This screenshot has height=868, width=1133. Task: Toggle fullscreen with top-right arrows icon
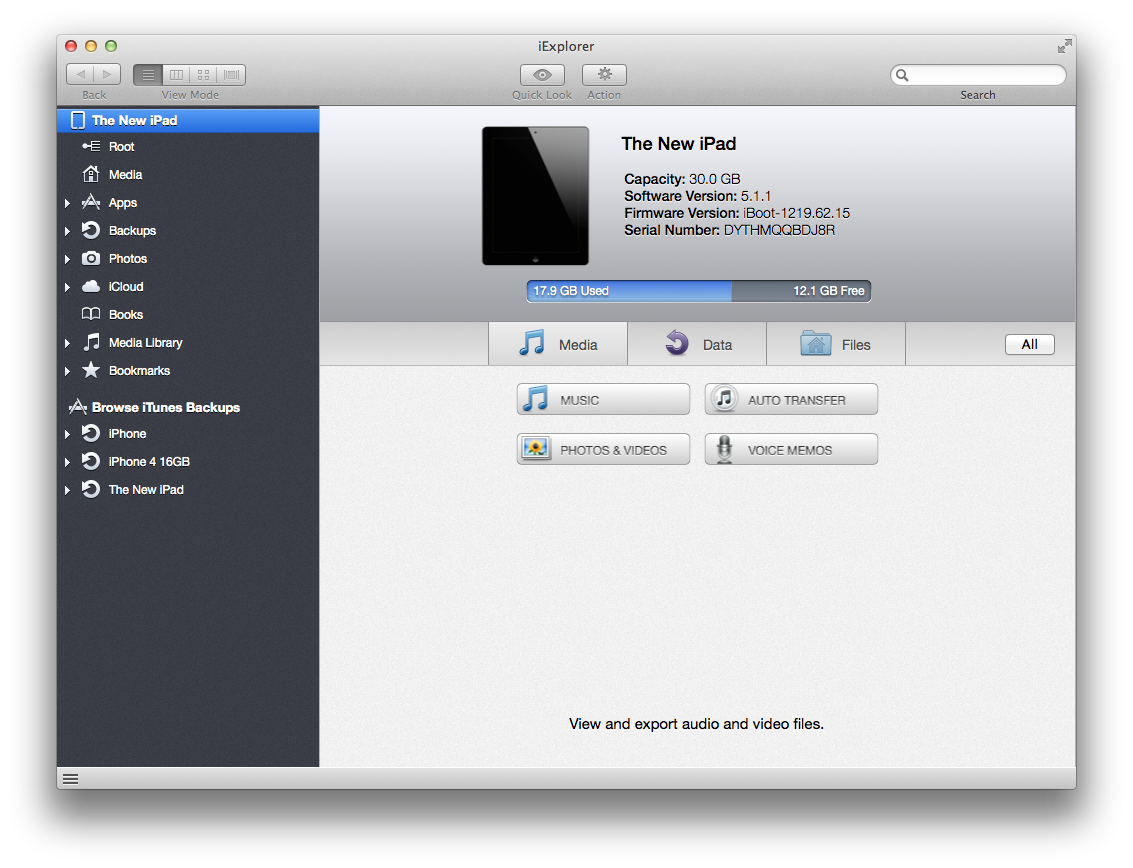point(1064,46)
